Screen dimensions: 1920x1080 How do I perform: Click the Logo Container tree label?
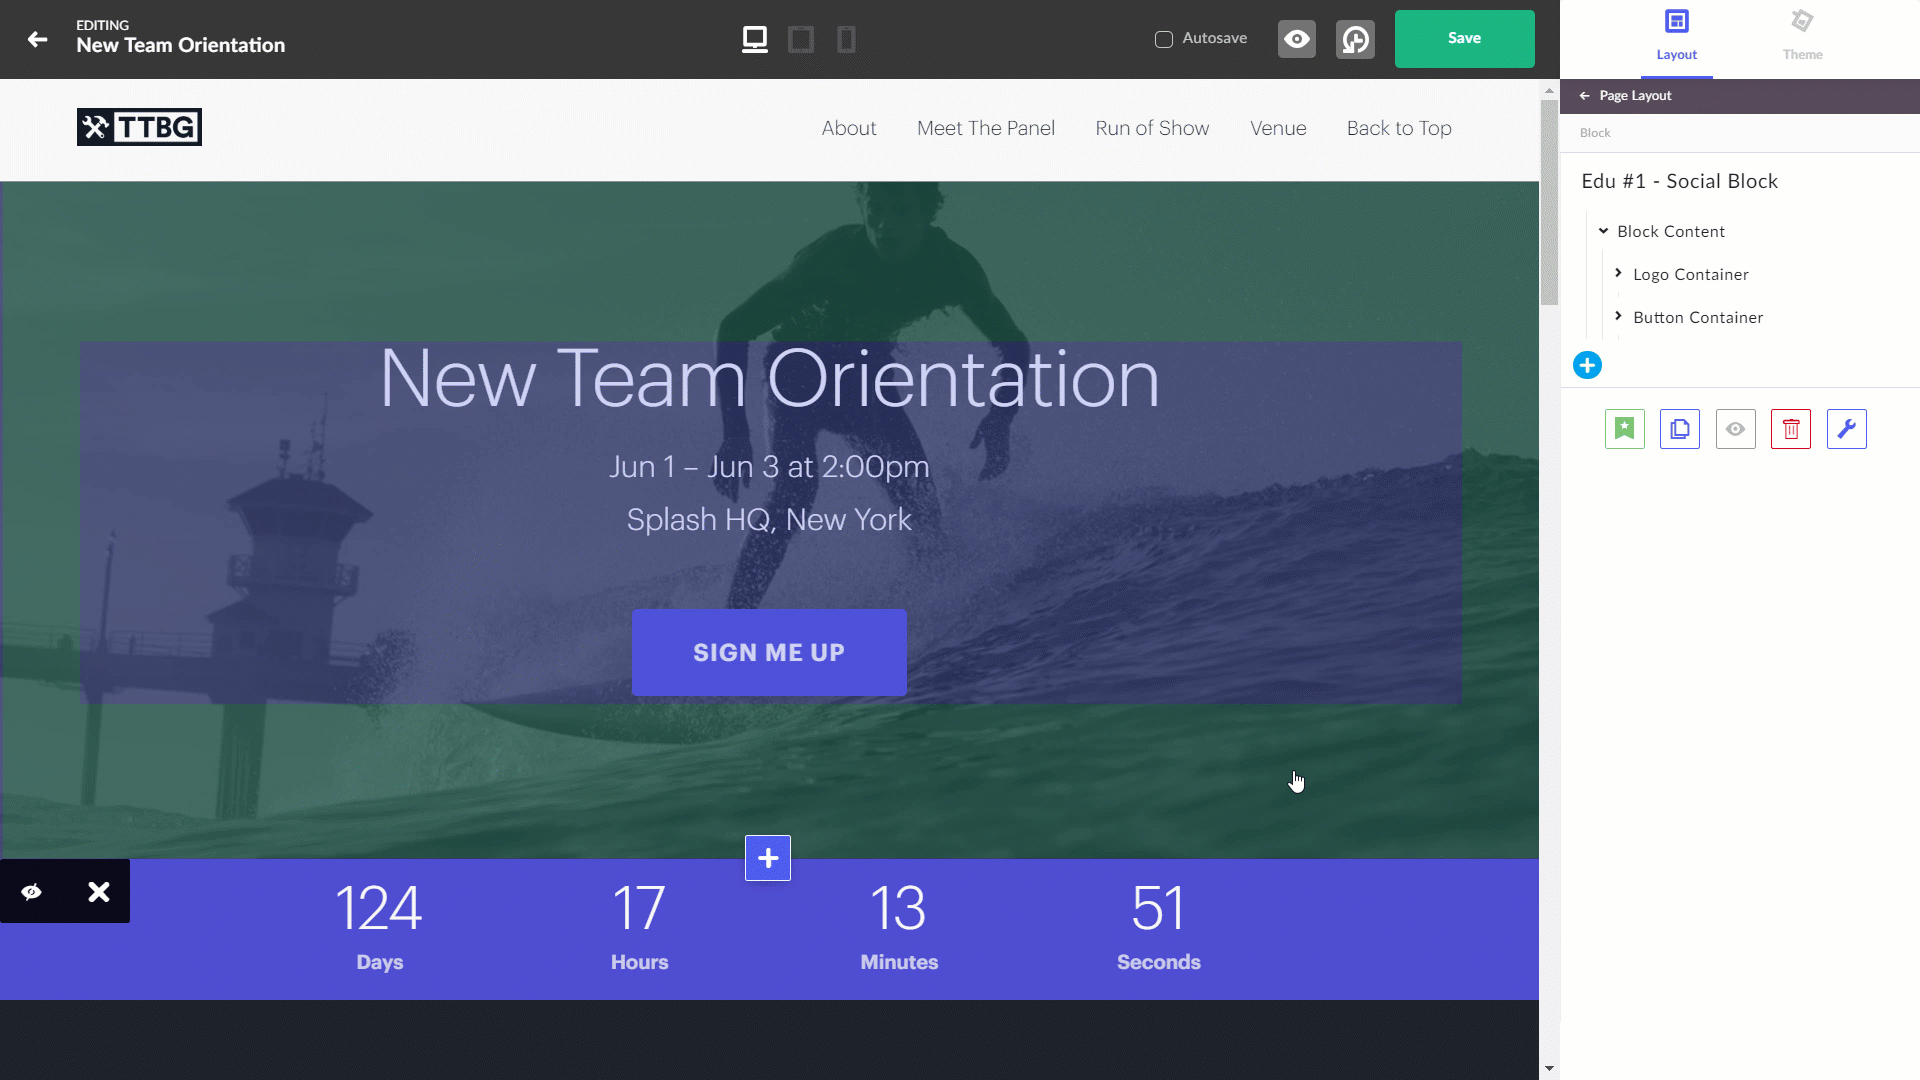click(x=1691, y=274)
